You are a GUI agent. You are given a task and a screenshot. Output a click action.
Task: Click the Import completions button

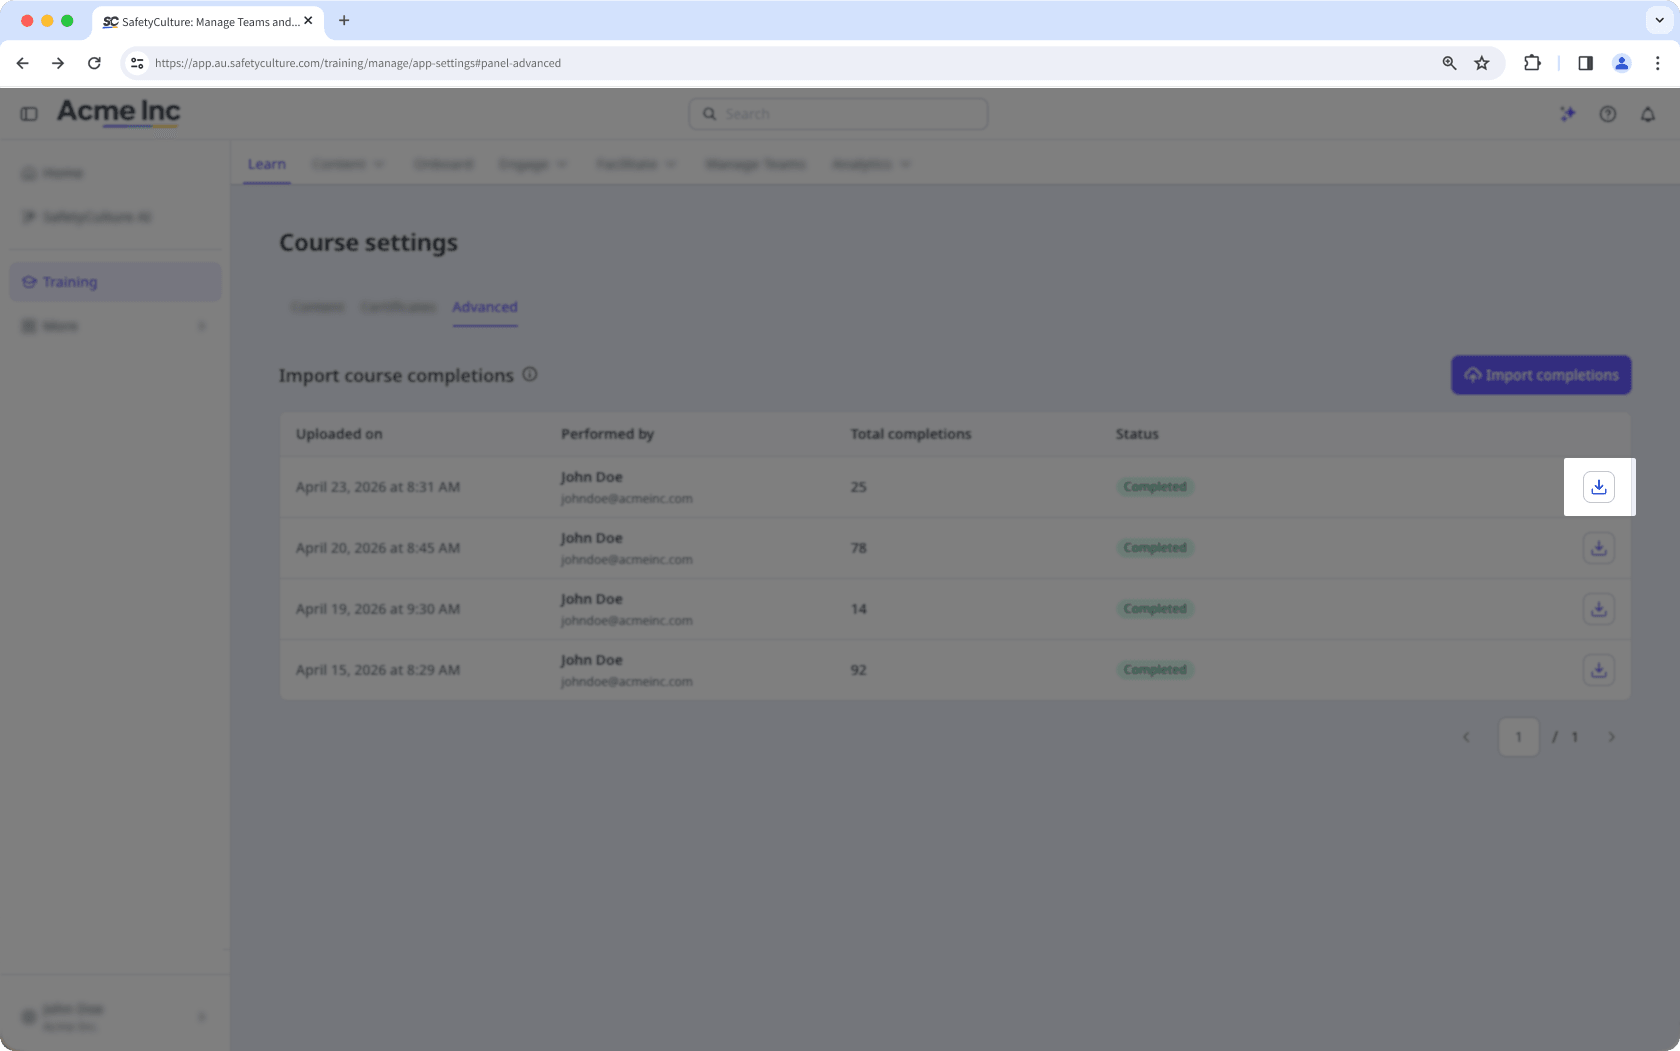(x=1541, y=375)
